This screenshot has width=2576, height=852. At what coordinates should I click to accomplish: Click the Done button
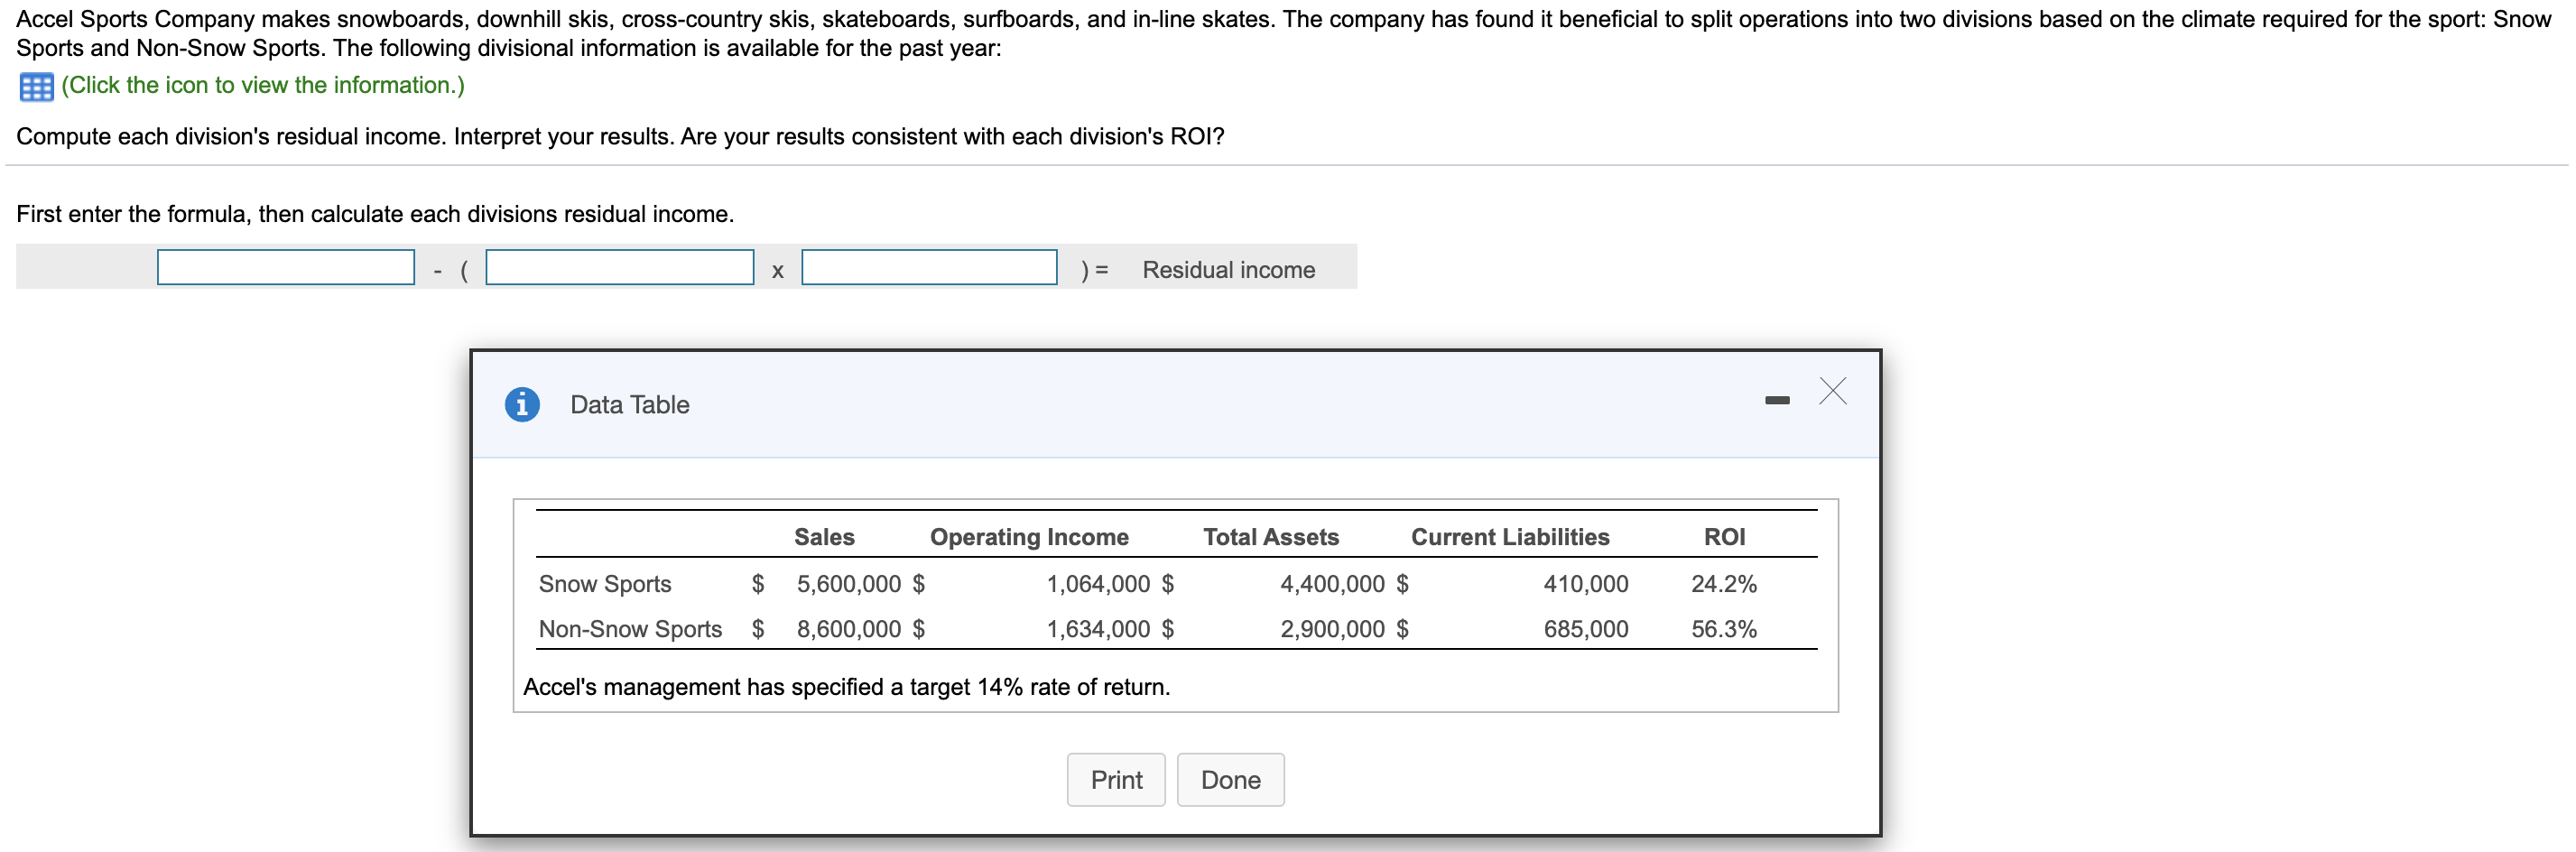tap(1230, 779)
